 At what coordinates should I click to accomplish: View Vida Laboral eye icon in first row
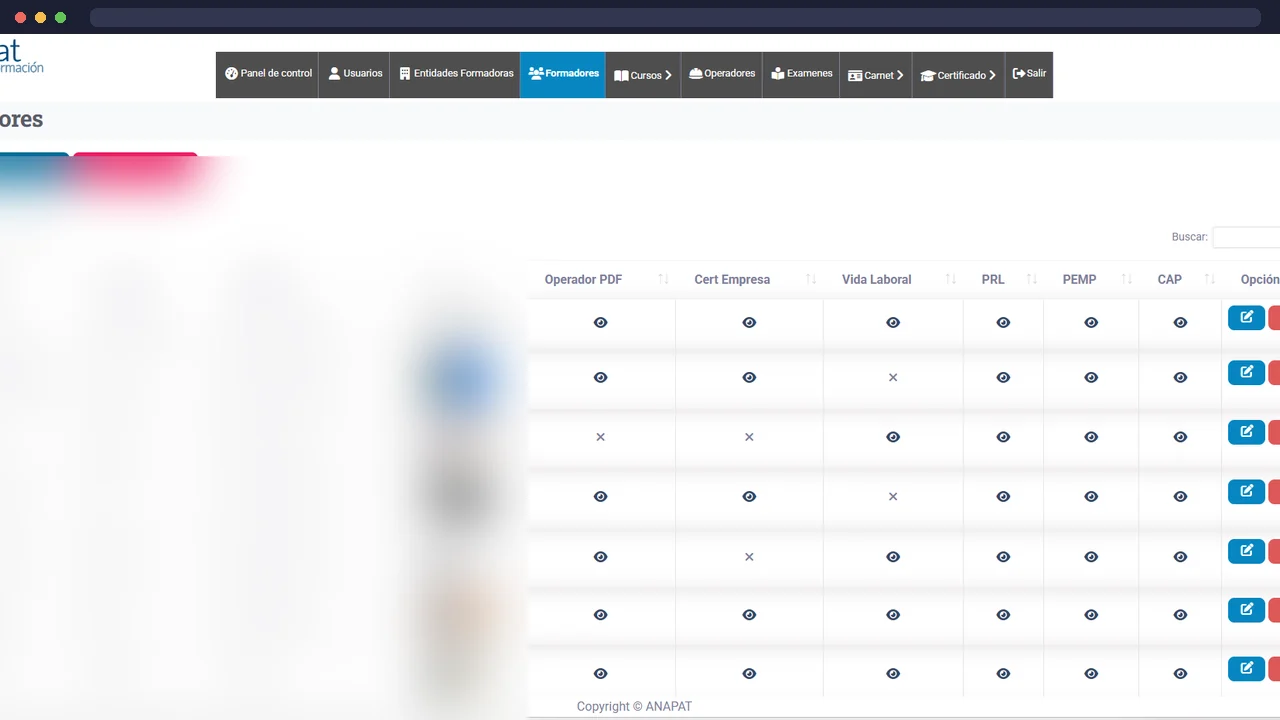[x=893, y=322]
